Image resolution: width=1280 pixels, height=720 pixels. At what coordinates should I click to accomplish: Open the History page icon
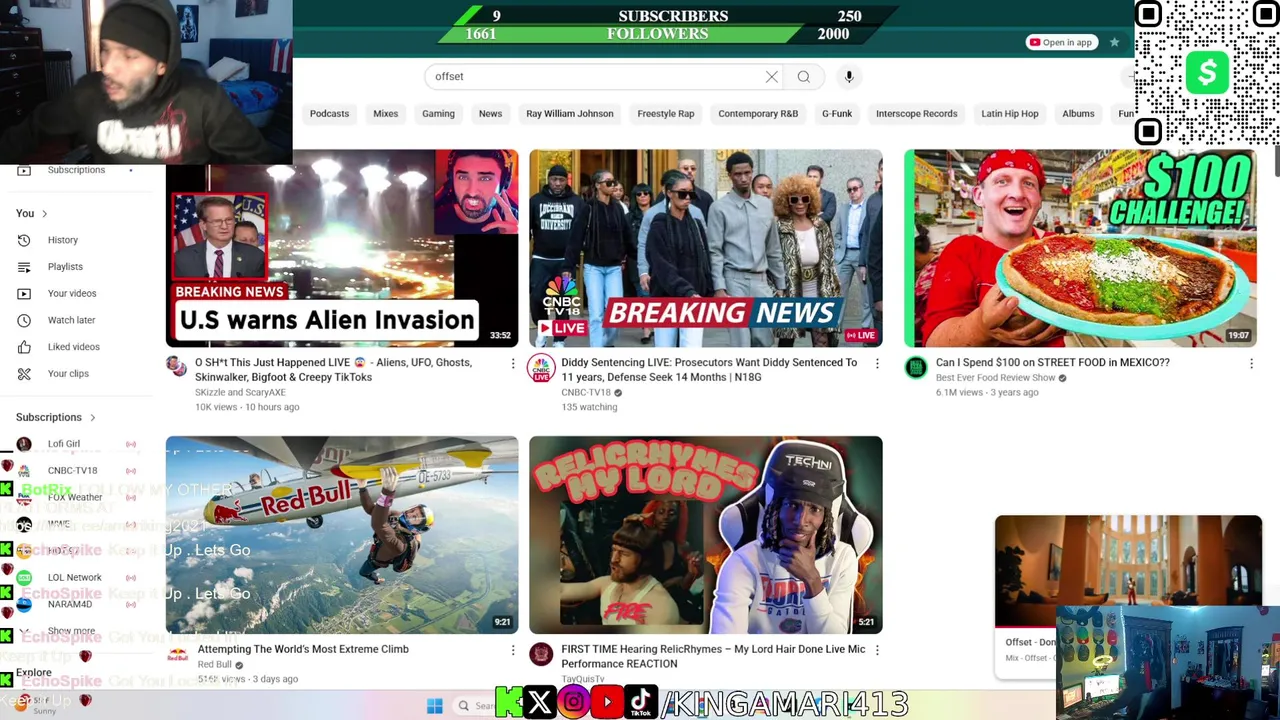click(24, 240)
